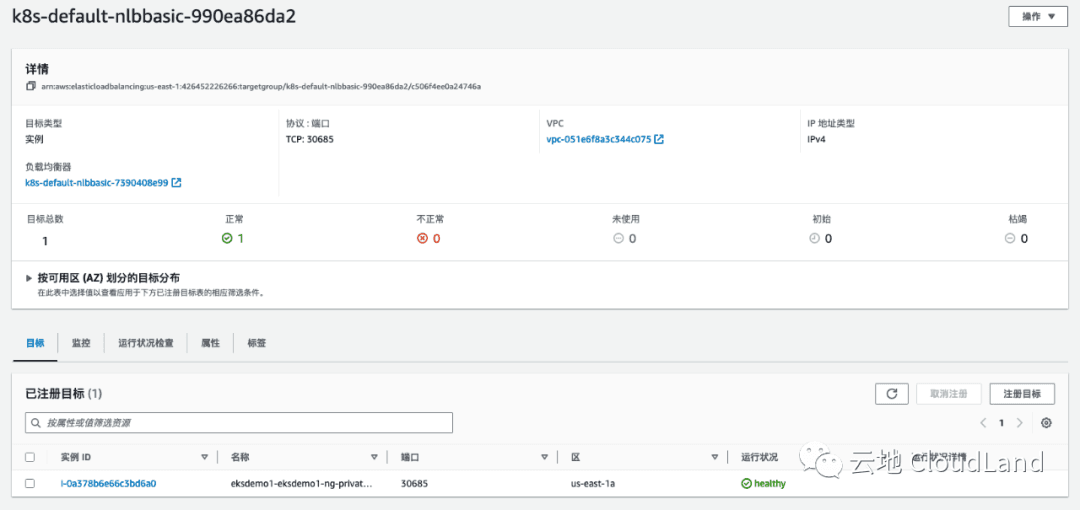This screenshot has height=510, width=1080.
Task: Open instance link i-0a378b6e66c3bd6a0
Action: 108,484
